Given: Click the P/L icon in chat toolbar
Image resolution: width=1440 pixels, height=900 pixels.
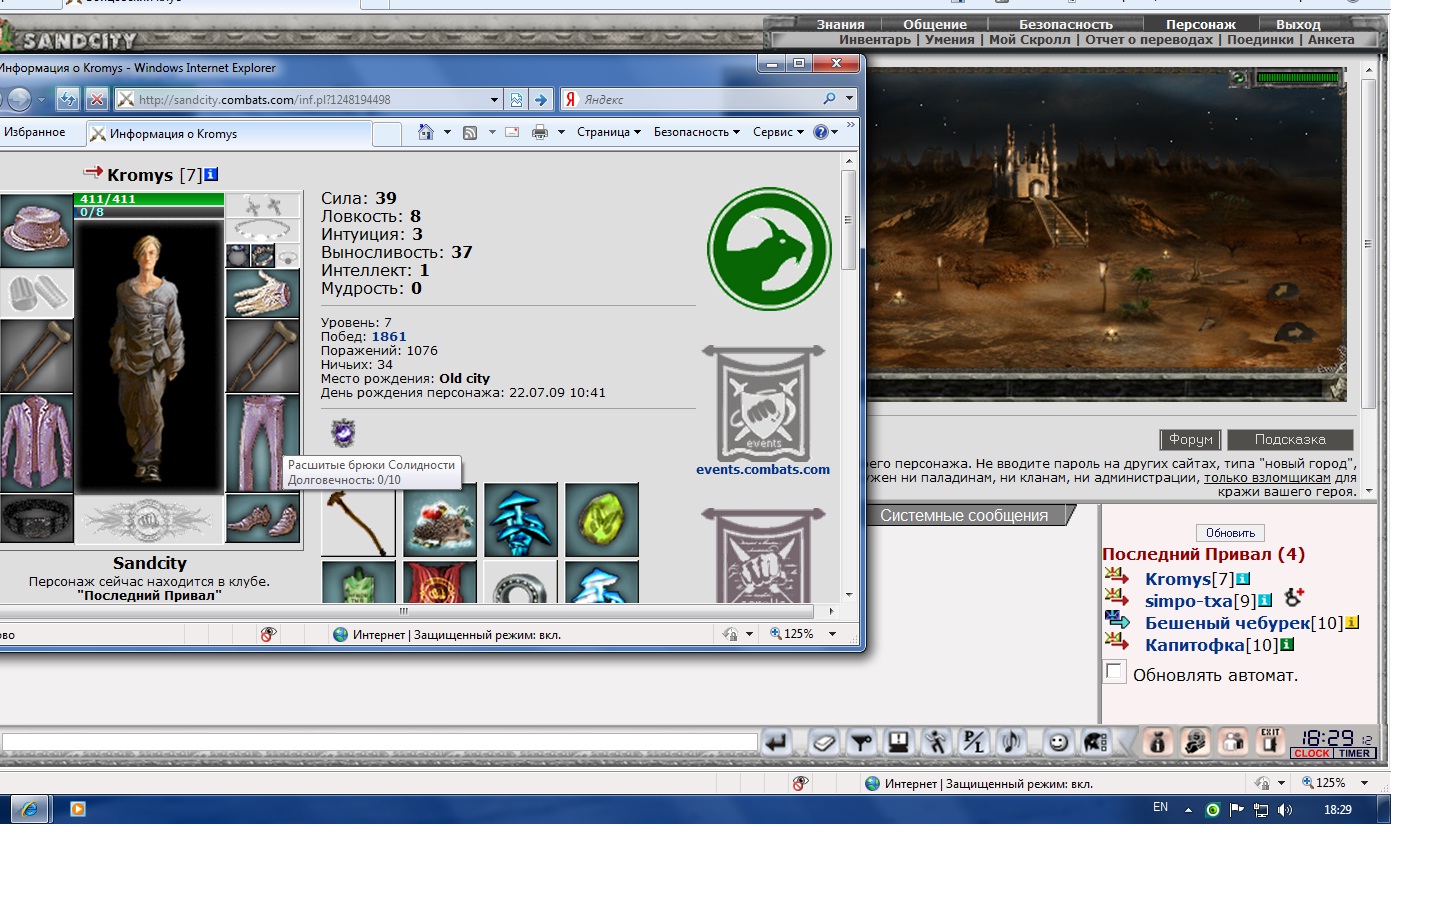Looking at the screenshot, I should pos(973,742).
